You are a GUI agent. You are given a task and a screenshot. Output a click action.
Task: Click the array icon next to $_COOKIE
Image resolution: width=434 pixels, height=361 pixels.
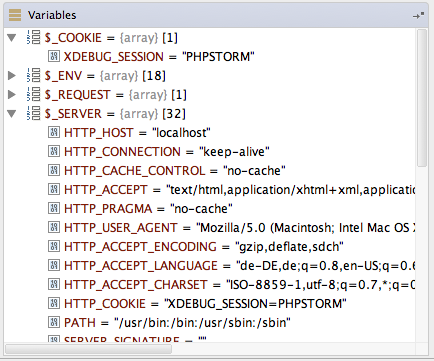[x=33, y=37]
